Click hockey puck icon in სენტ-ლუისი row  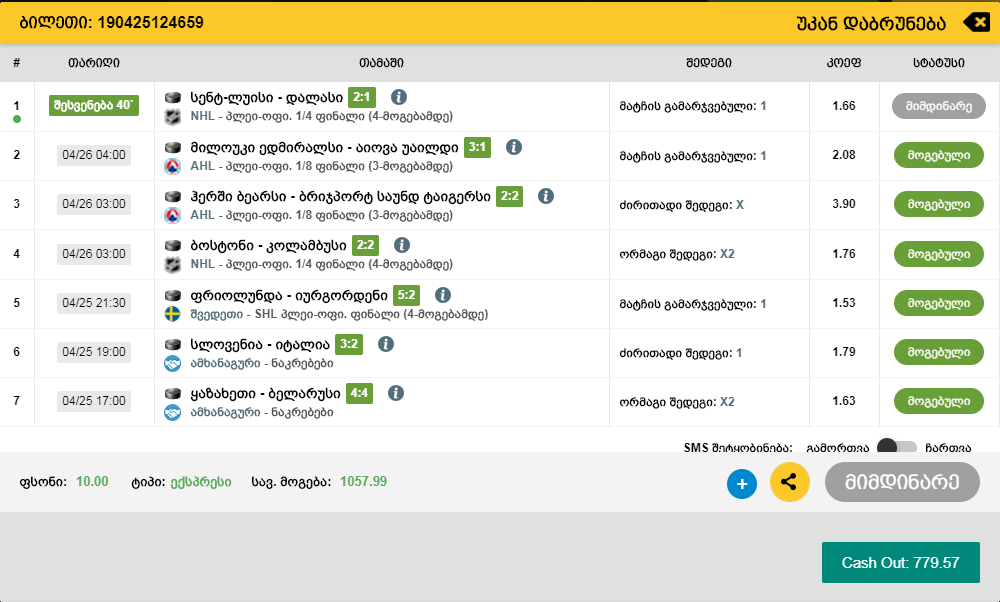(173, 98)
